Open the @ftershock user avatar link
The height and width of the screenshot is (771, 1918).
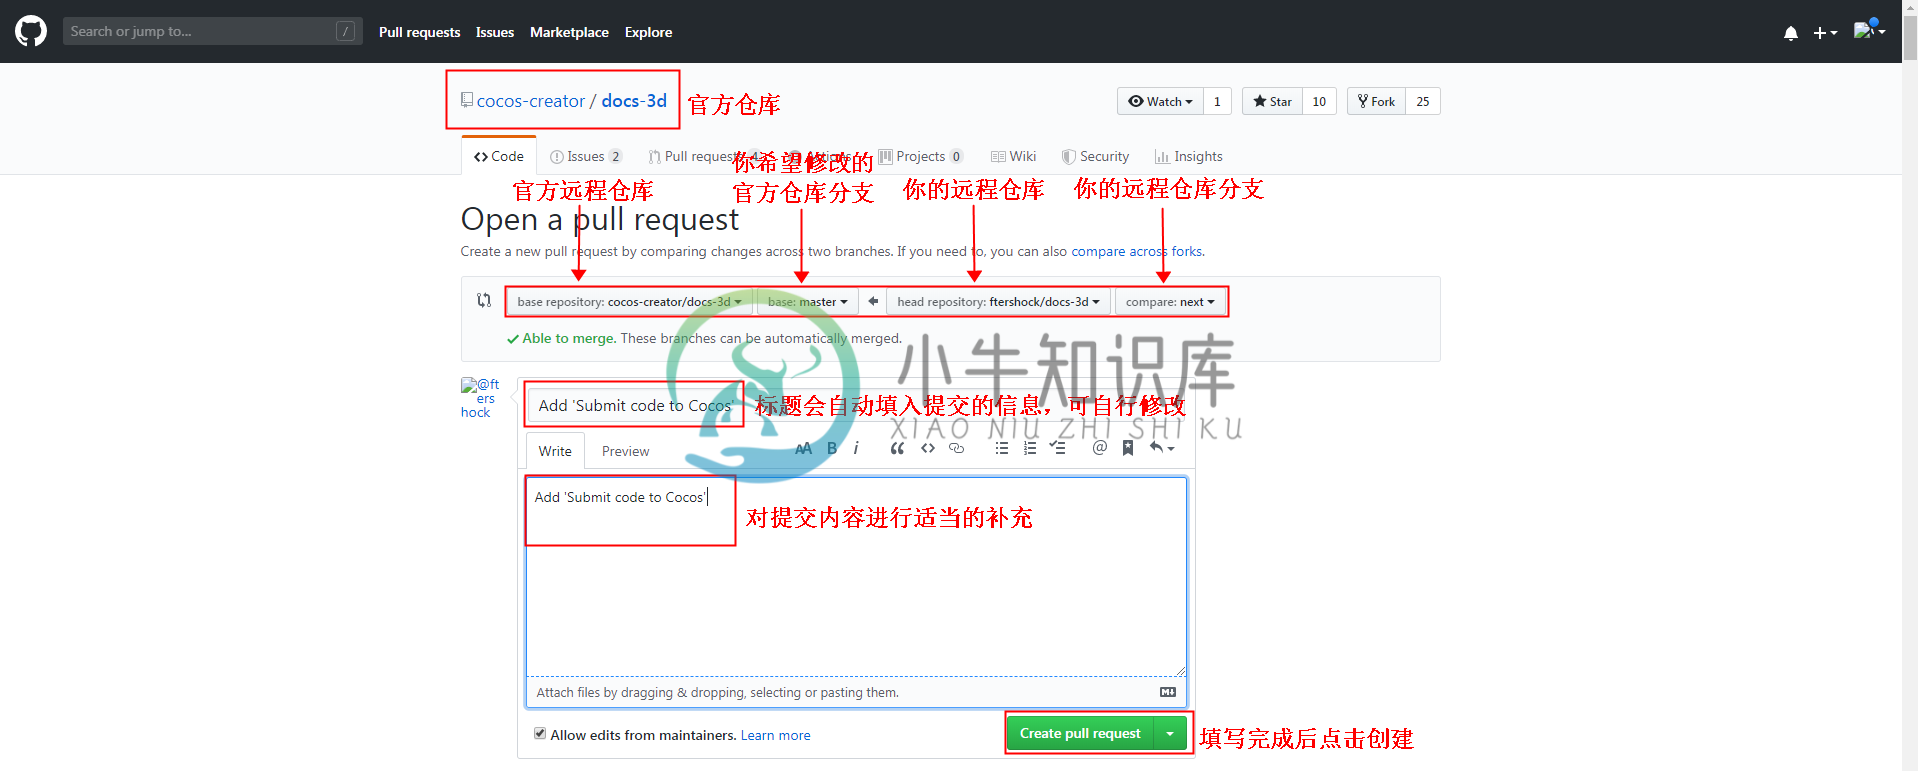point(480,398)
